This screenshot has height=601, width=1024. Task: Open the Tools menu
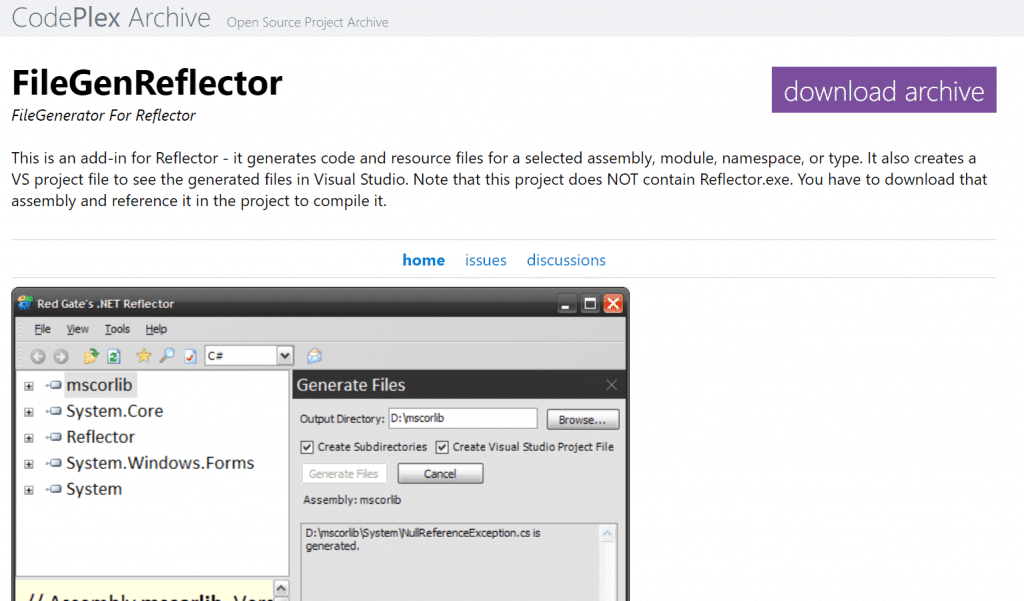tap(118, 329)
